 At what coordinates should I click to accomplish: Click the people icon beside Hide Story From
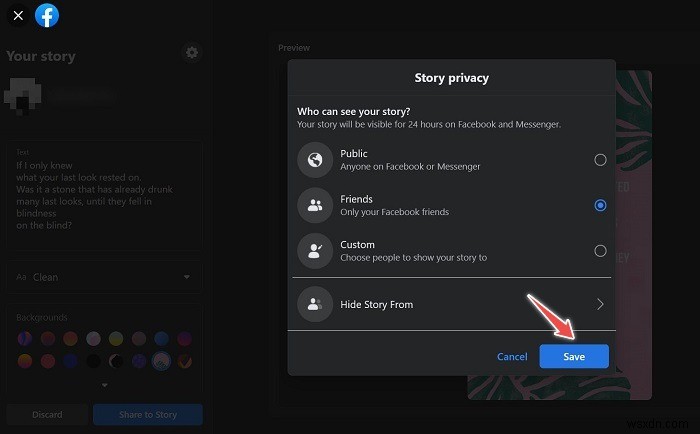pos(315,305)
